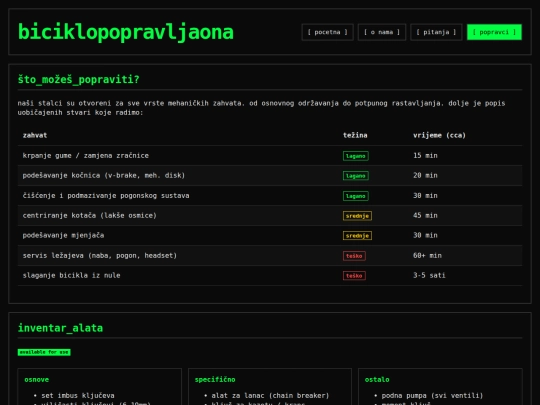The image size is (540, 405).
Task: Click the intro paragraph naši stalci su otvoreni
Action: click(262, 108)
